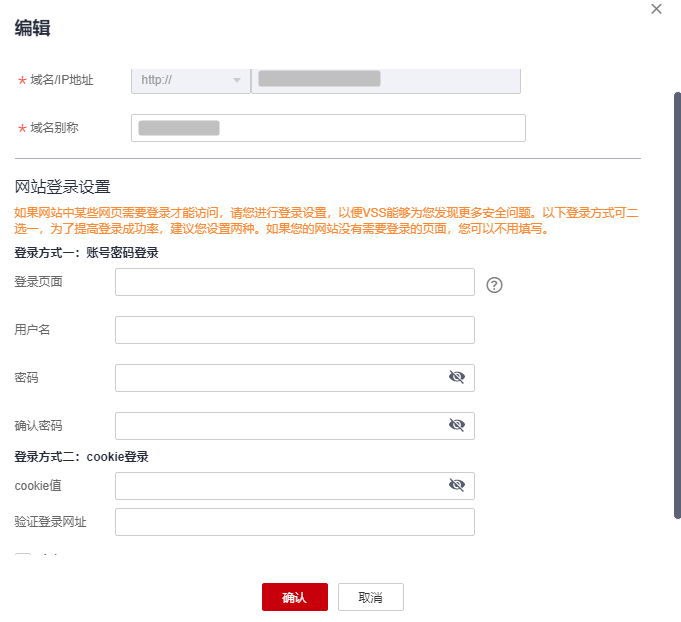Viewport: 681px width, 622px height.
Task: Reveal the cookie值 with eye icon
Action: click(457, 485)
